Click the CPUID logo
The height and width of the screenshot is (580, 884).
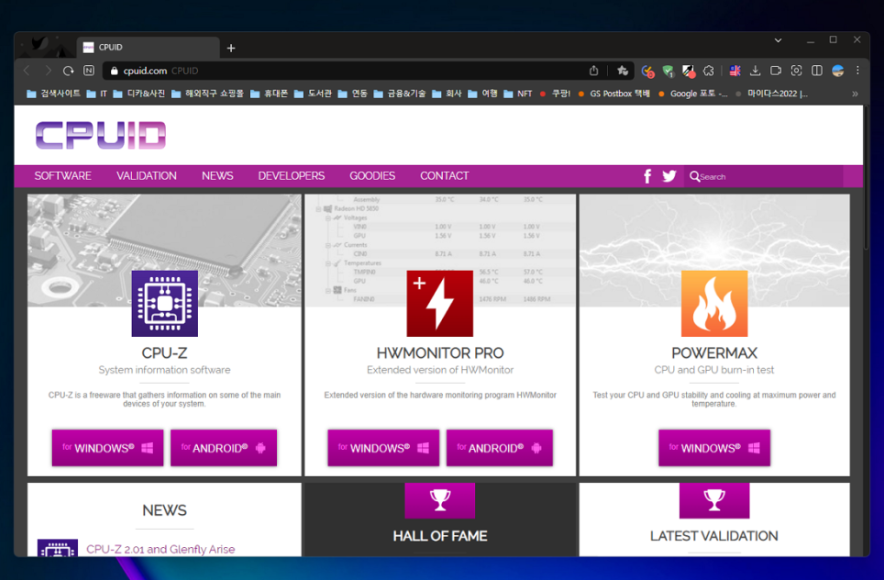click(x=101, y=135)
